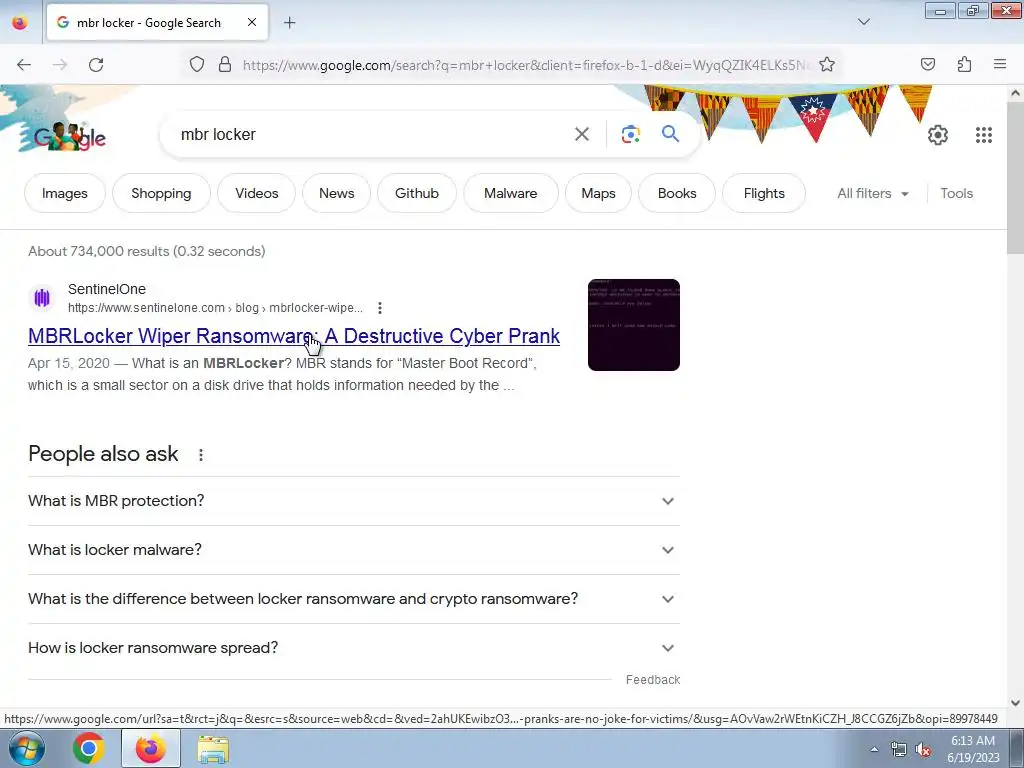Search by image with the Google Lens icon
Viewport: 1024px width, 768px height.
[x=630, y=135]
